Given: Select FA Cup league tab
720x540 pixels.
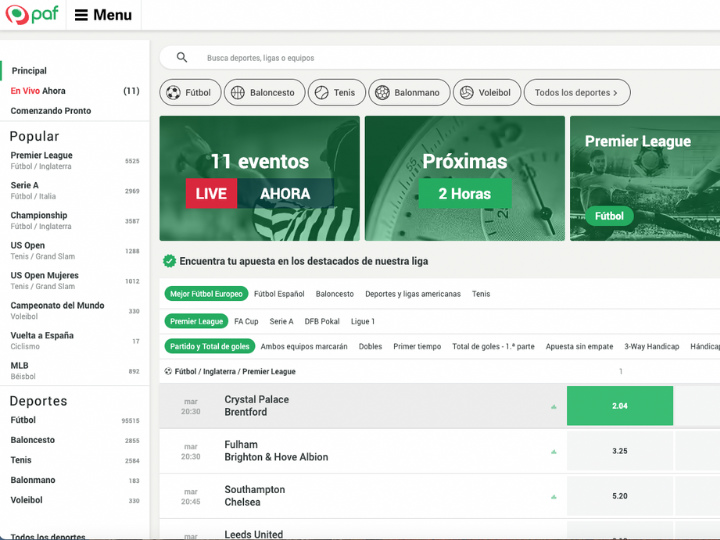Looking at the screenshot, I should (246, 321).
